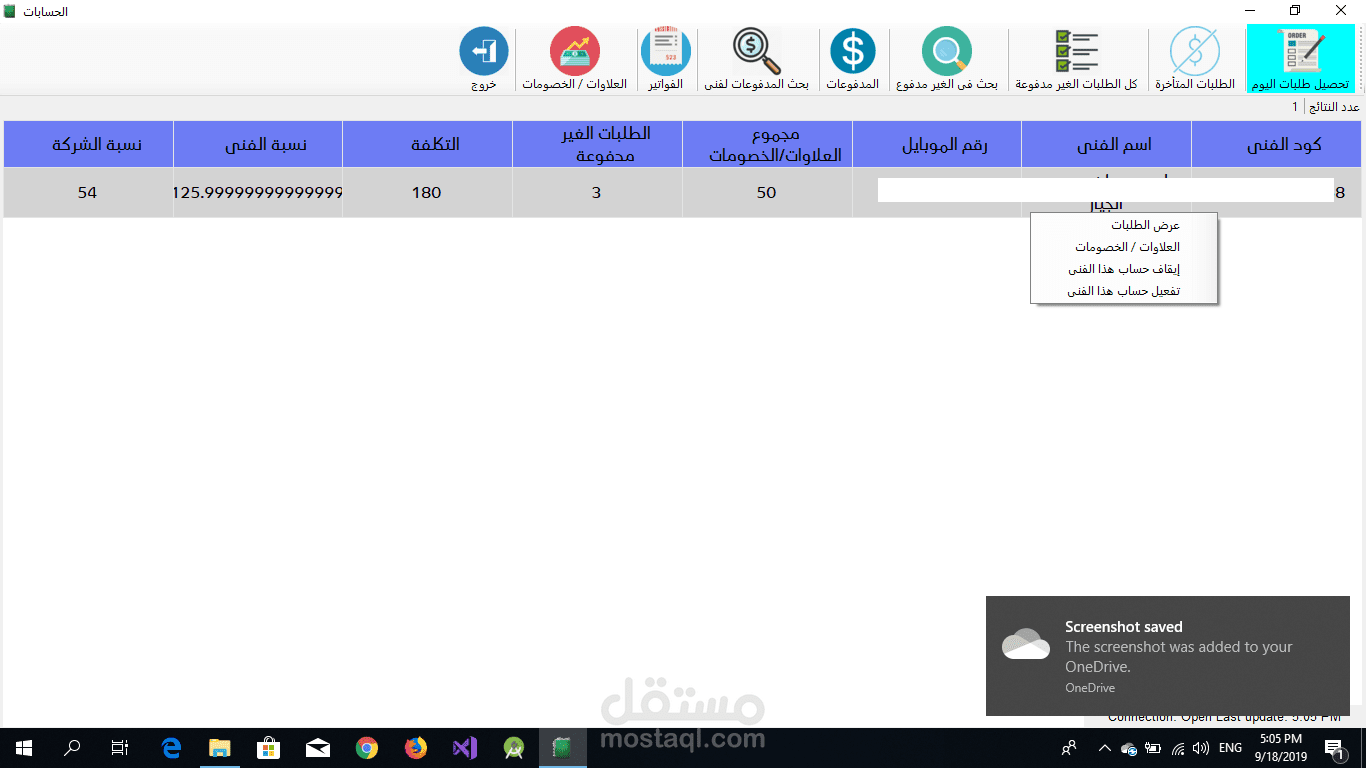Viewport: 1366px width, 768px height.
Task: Show كل الطلبات الغير مدفوعة checklist icon
Action: (1076, 59)
